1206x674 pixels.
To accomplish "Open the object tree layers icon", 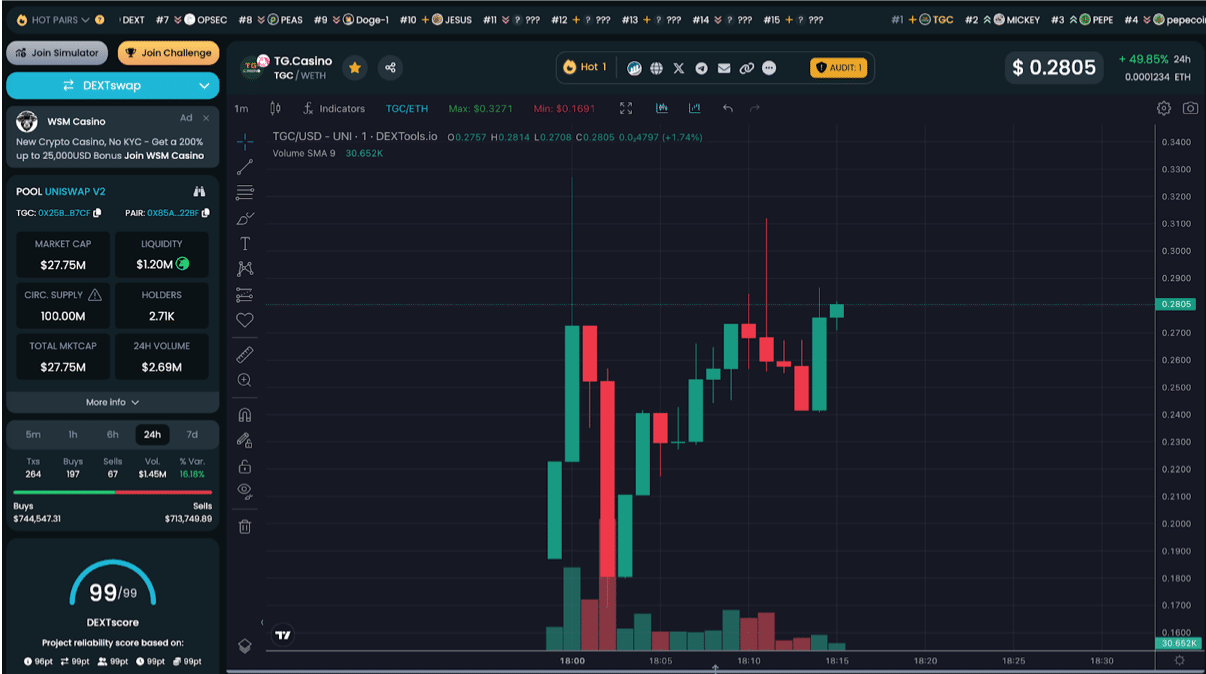I will tap(245, 646).
